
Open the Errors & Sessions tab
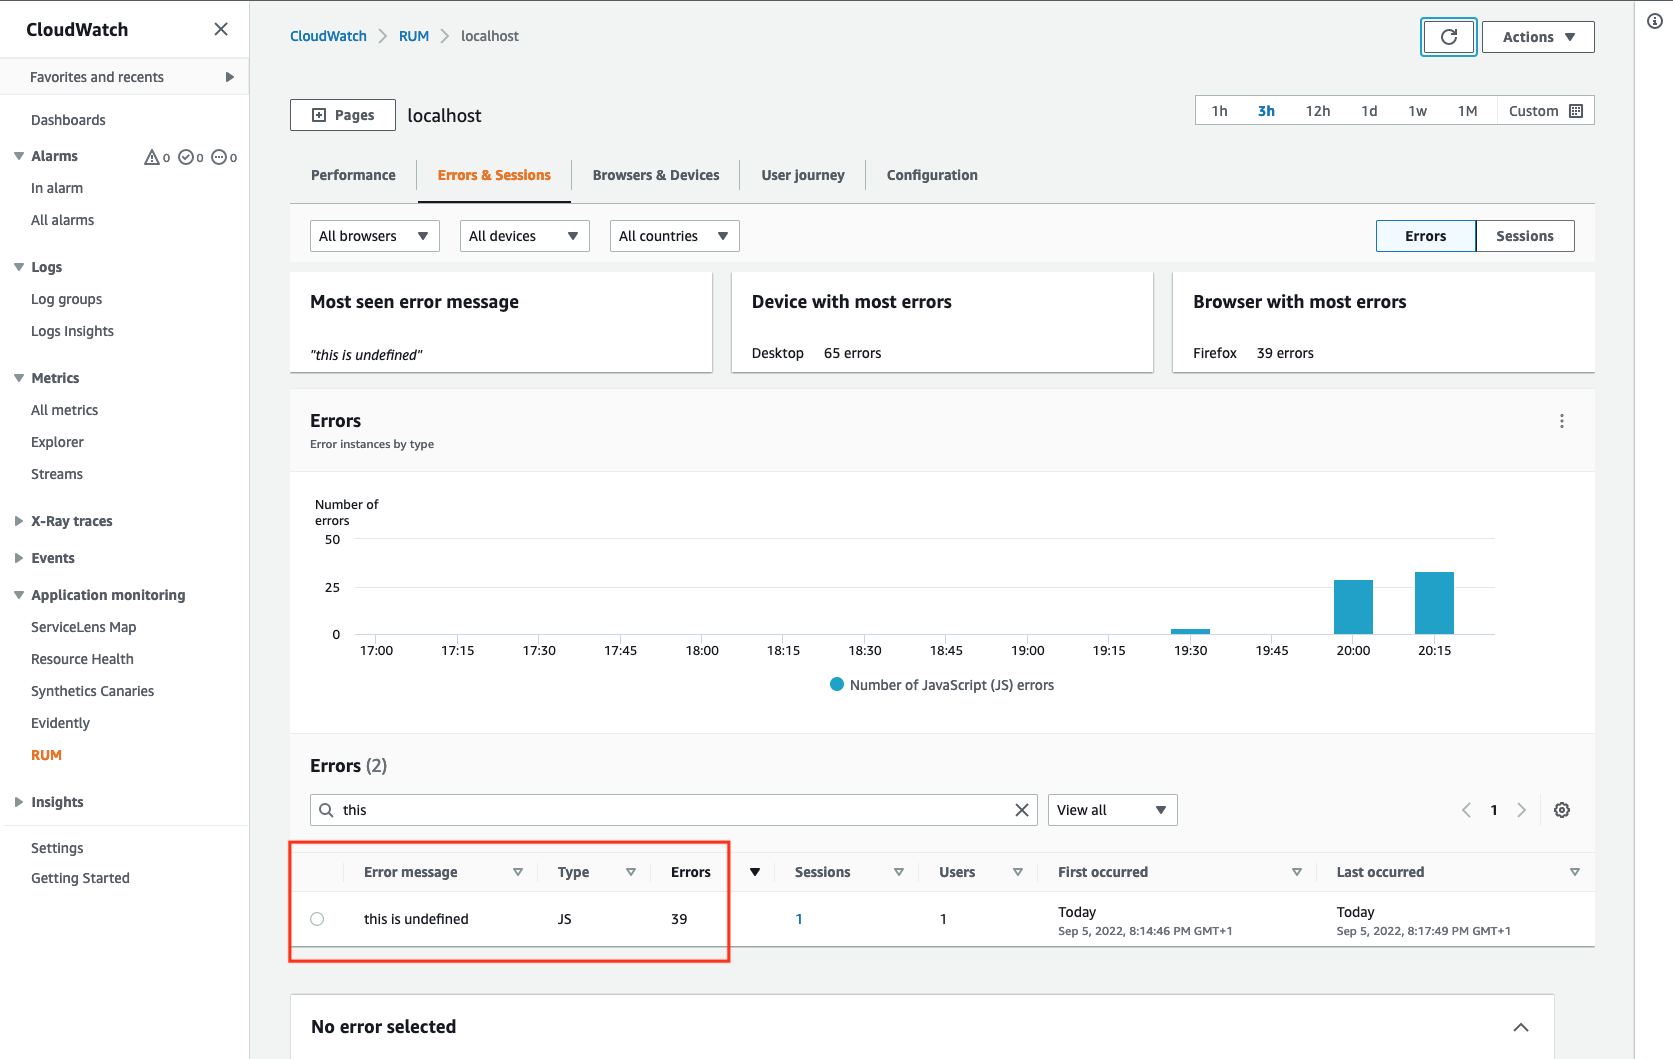tap(494, 175)
